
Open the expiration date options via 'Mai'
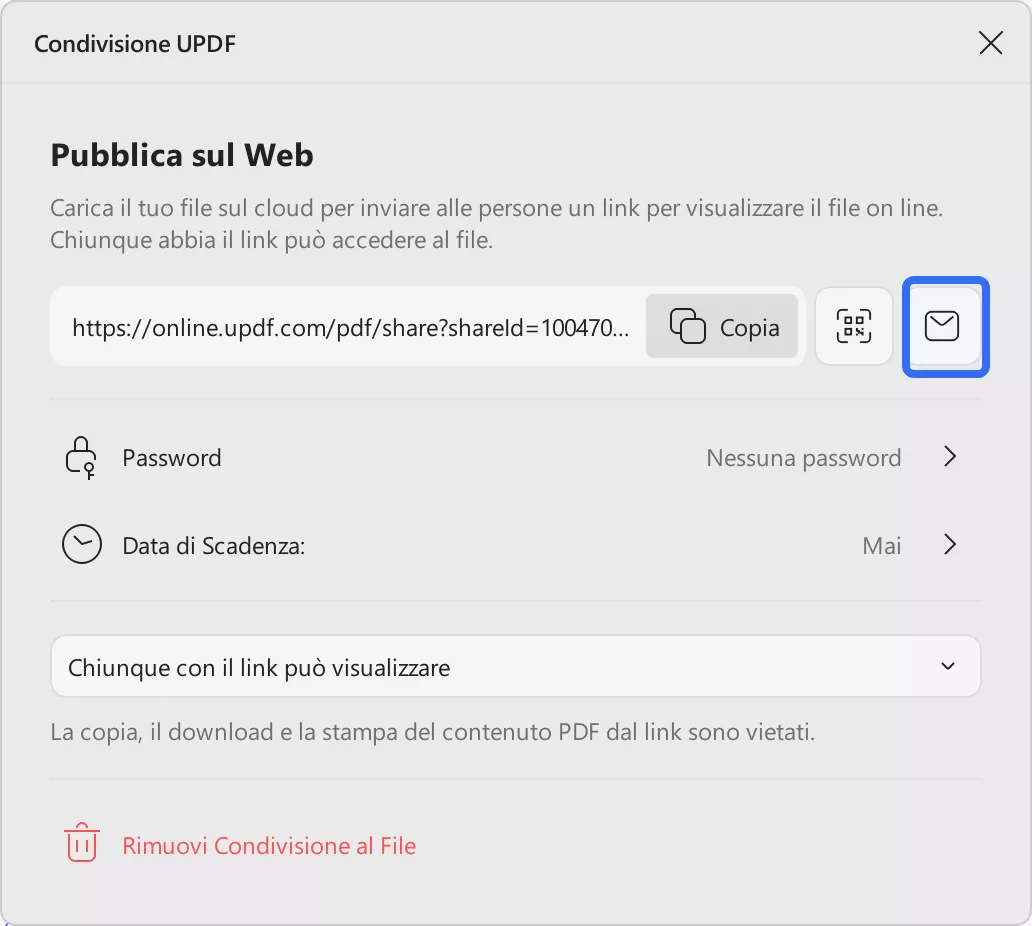click(881, 545)
